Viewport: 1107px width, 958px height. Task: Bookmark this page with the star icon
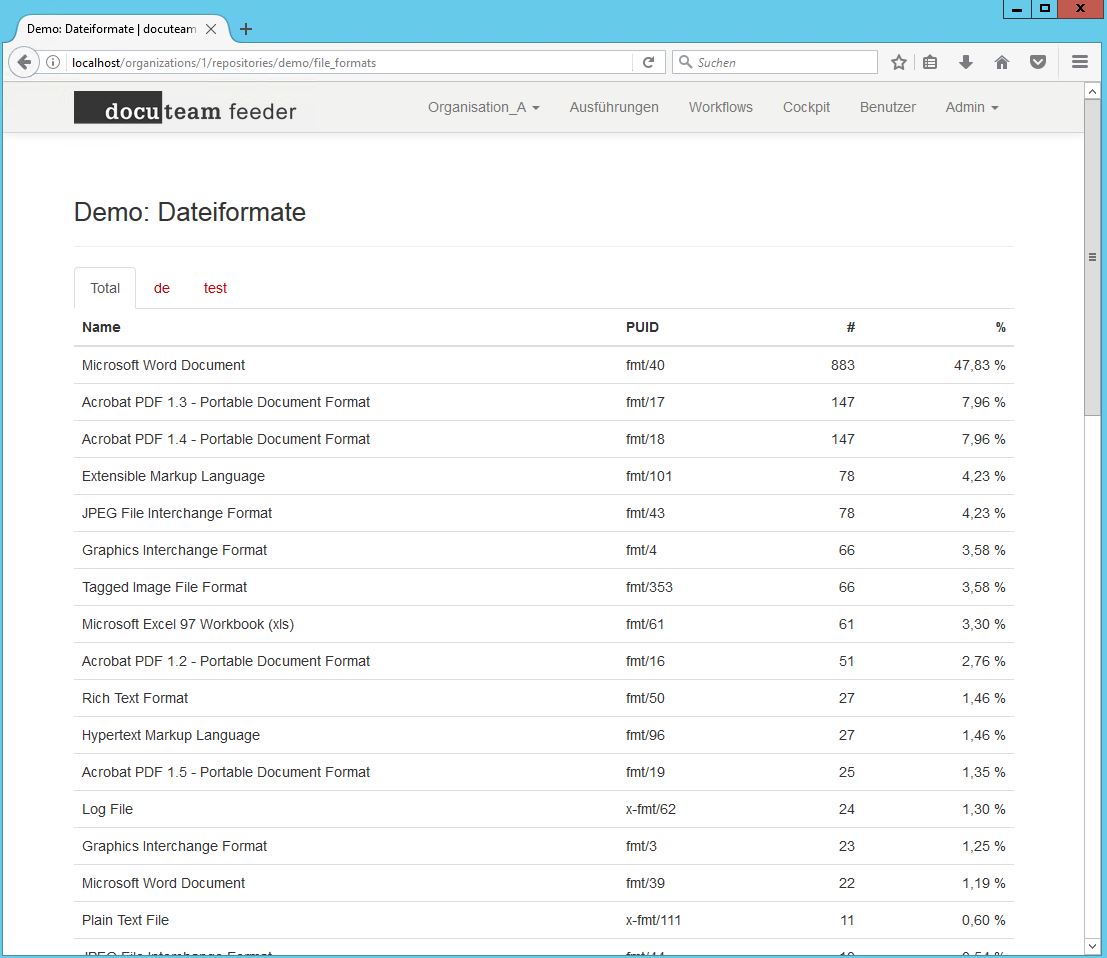tap(898, 62)
